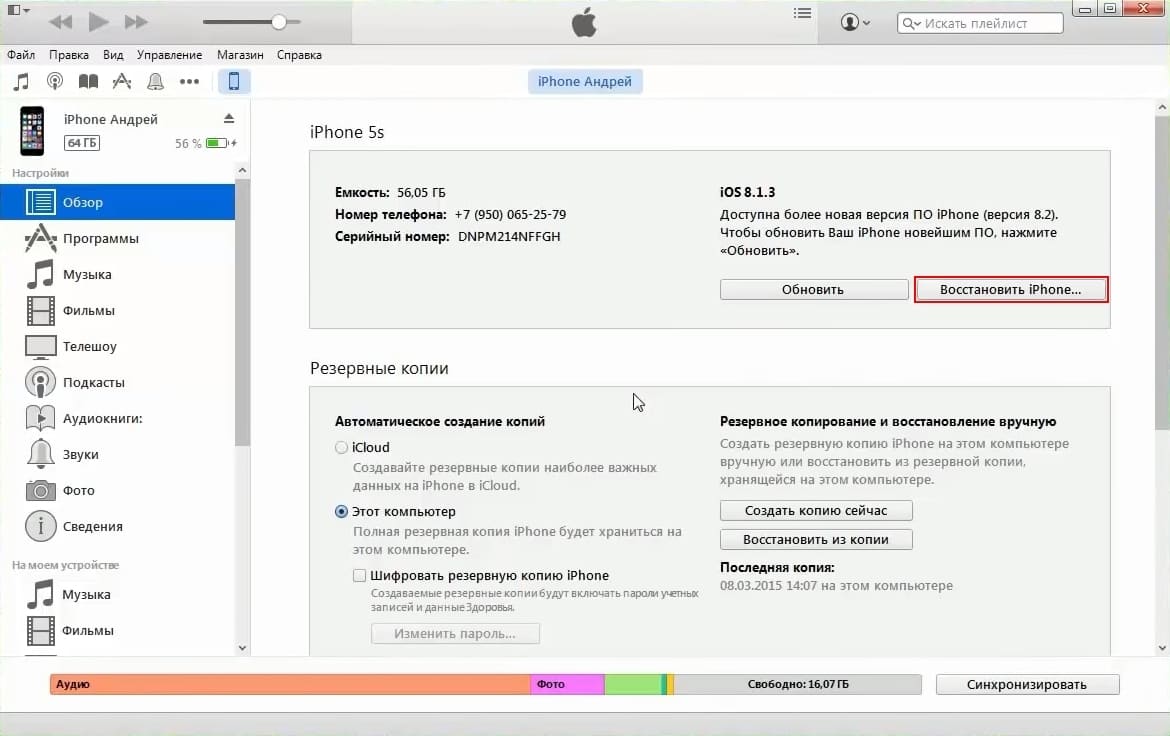Adjust the volume slider knob
The image size is (1170, 736).
[278, 22]
